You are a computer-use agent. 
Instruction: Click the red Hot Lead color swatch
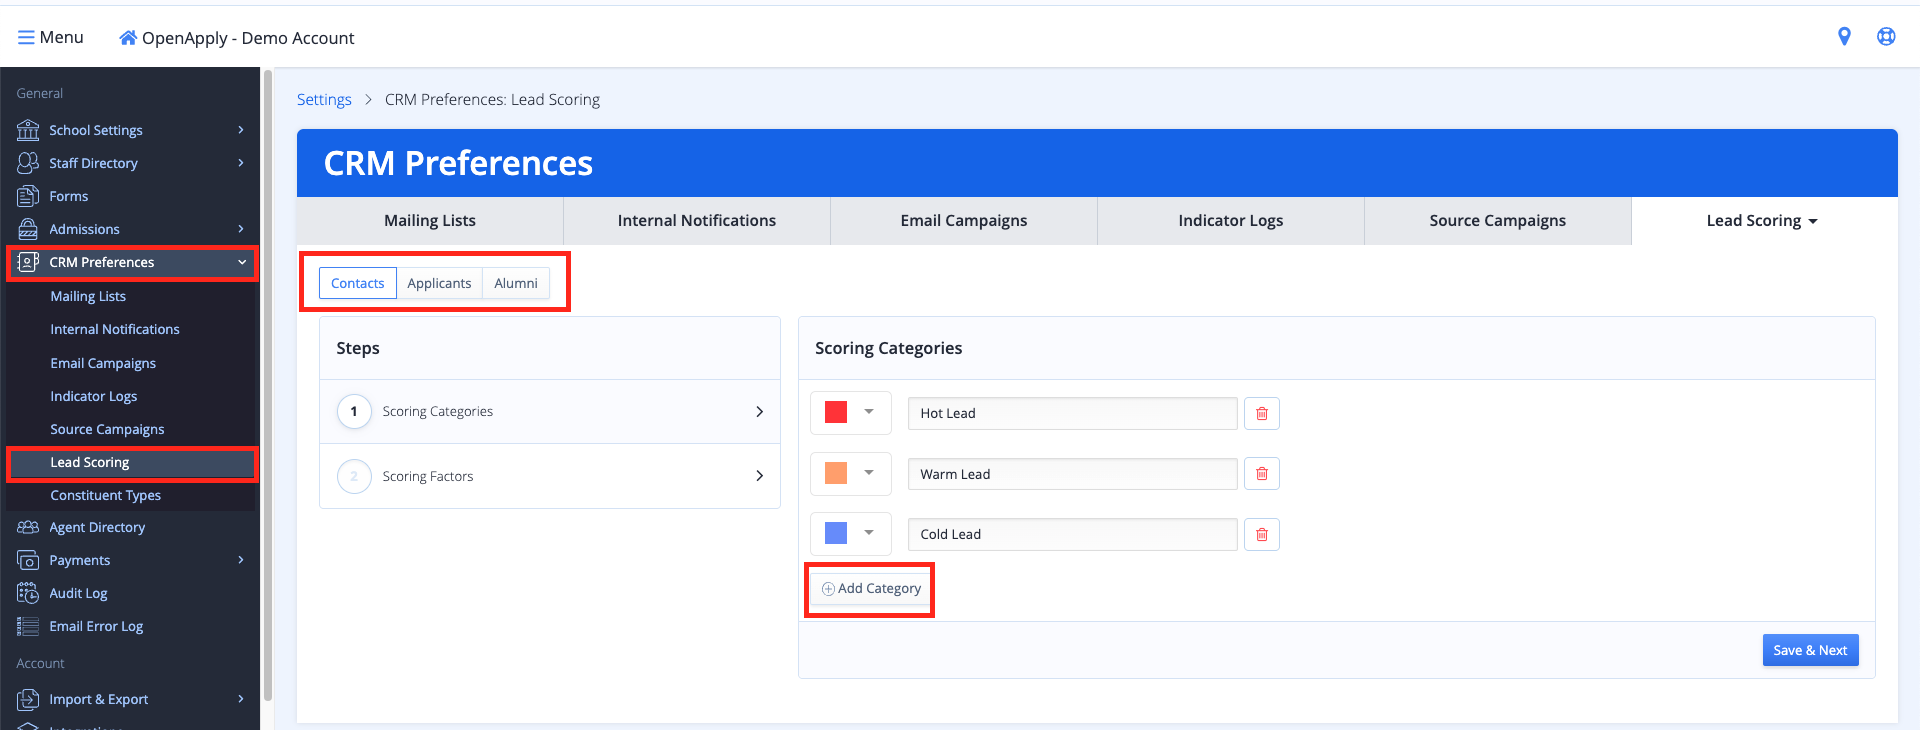836,412
